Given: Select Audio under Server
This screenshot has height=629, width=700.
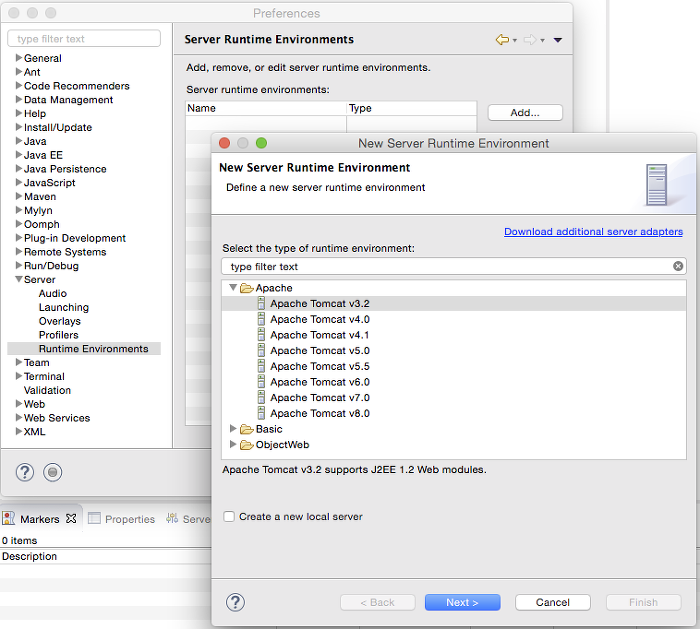Looking at the screenshot, I should (53, 293).
